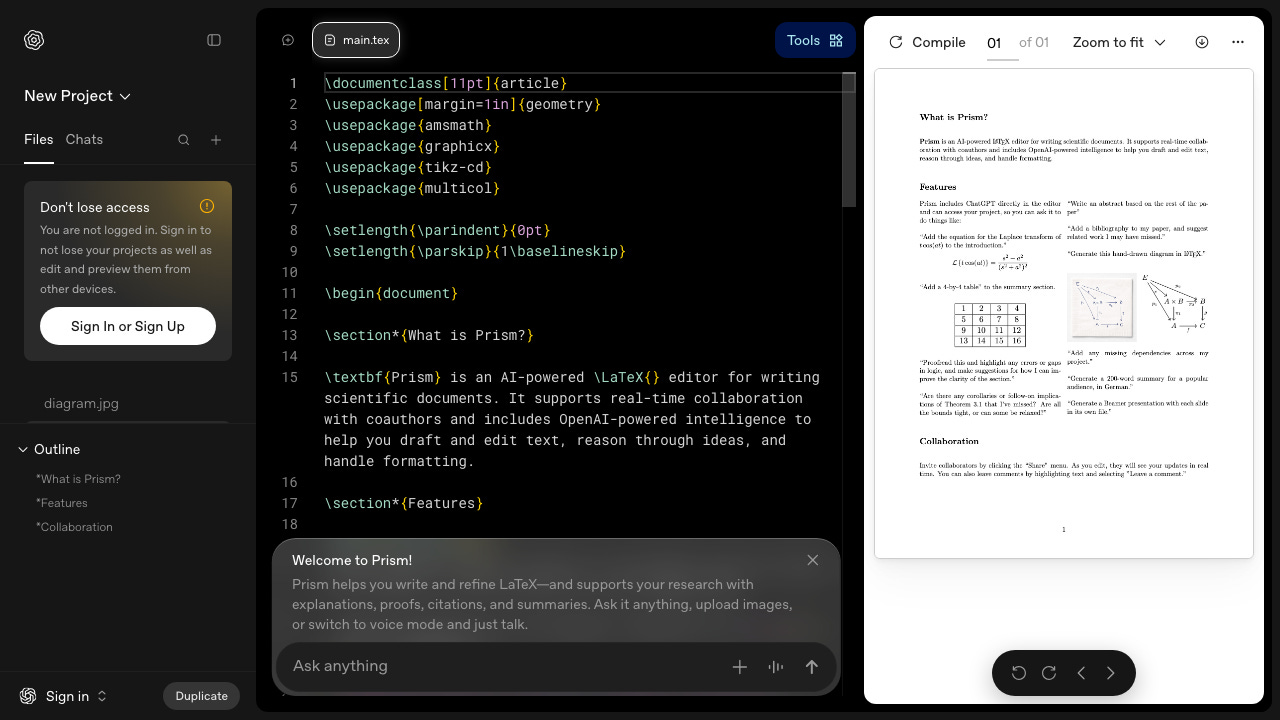Attach a file with chat plus icon
Image resolution: width=1280 pixels, height=720 pixels.
pos(740,667)
